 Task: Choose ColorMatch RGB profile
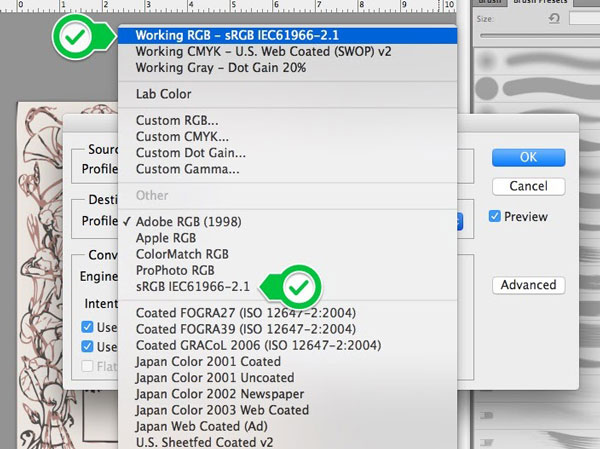pos(287,254)
